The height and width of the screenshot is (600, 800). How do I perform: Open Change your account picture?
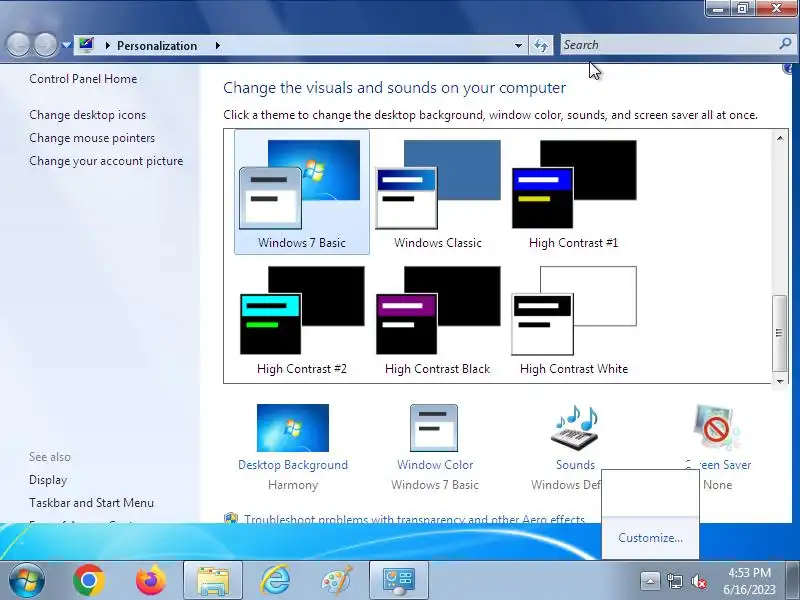point(106,161)
